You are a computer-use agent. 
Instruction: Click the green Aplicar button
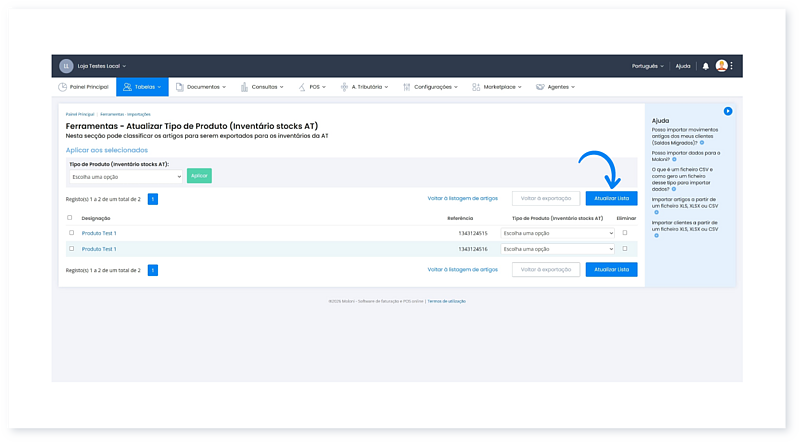(x=199, y=176)
